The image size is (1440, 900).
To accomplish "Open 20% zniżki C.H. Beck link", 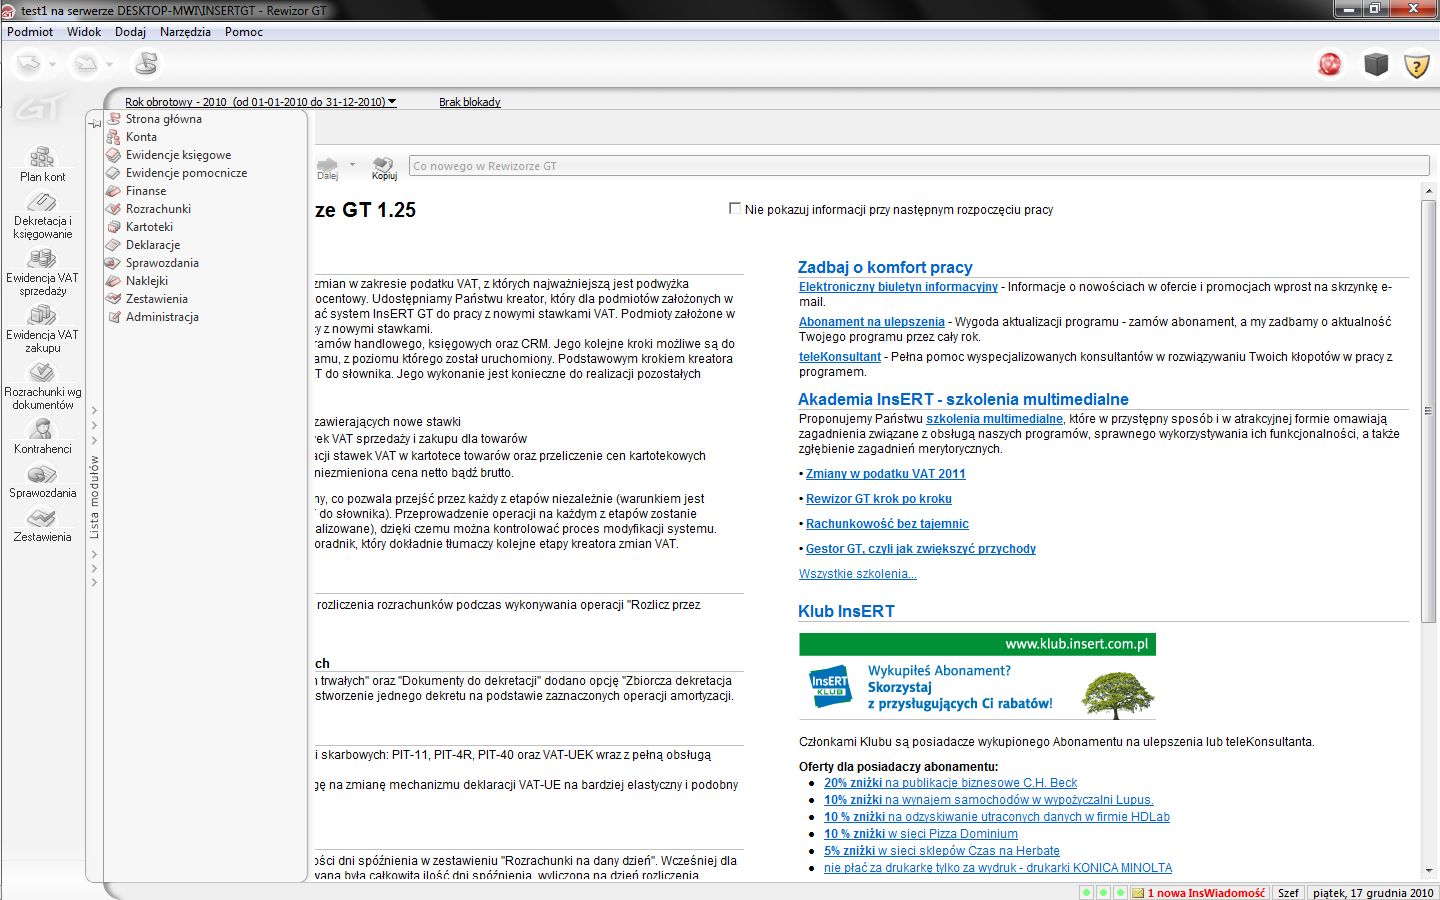I will point(950,783).
